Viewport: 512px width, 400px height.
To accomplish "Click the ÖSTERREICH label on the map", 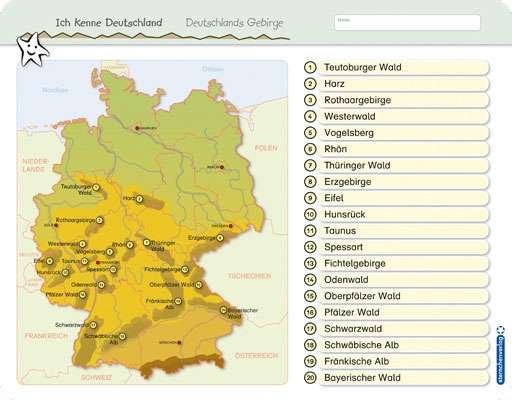I will pyautogui.click(x=256, y=356).
